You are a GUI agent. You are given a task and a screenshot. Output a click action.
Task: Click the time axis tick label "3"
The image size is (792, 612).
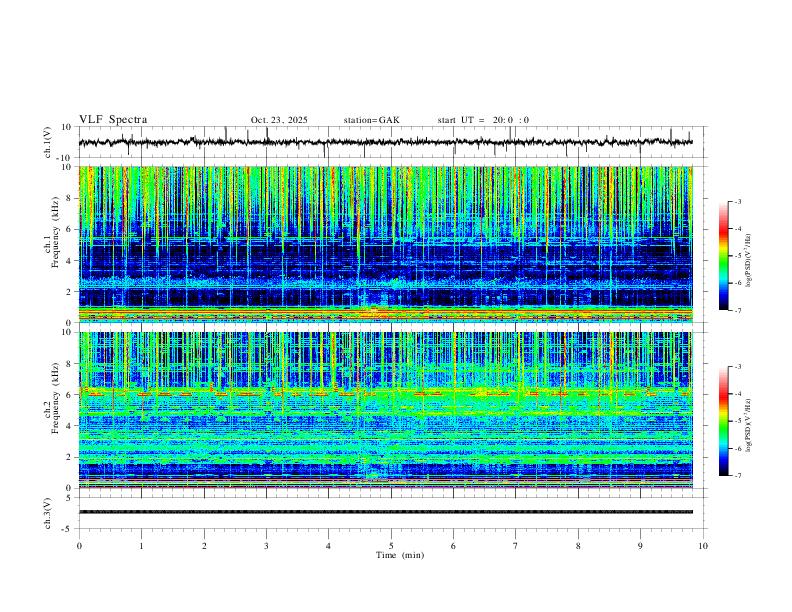coord(266,546)
